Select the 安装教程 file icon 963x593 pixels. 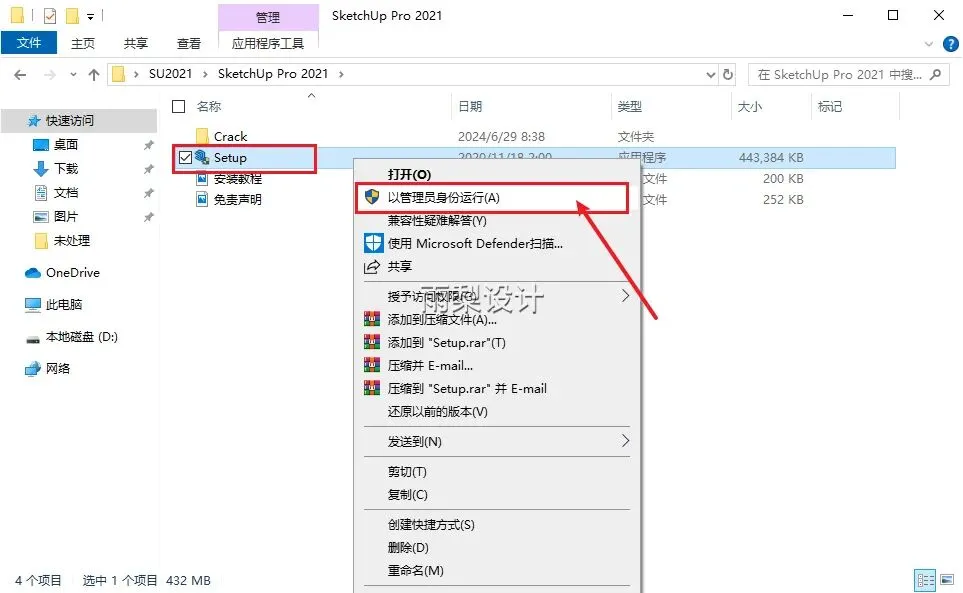tap(202, 179)
